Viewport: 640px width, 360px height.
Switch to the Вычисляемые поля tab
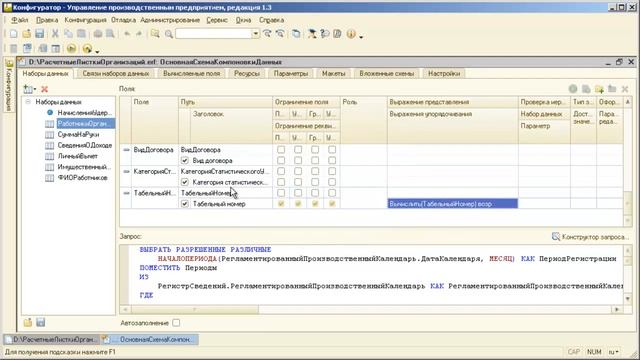pos(191,73)
